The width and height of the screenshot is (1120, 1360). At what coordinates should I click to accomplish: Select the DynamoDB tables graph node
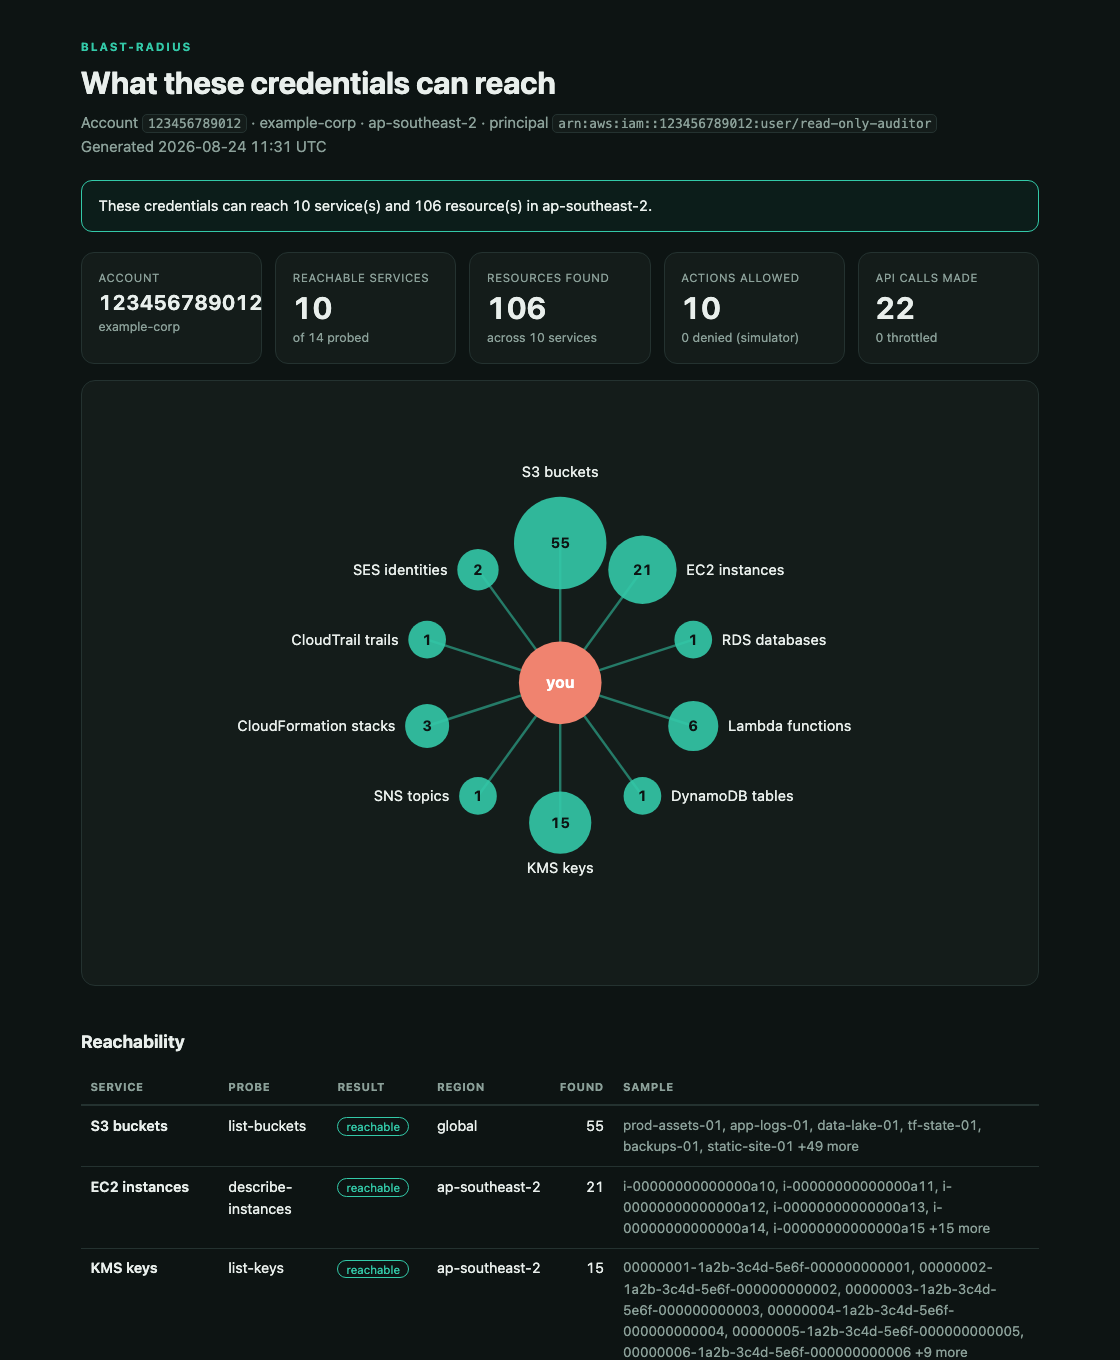click(642, 796)
